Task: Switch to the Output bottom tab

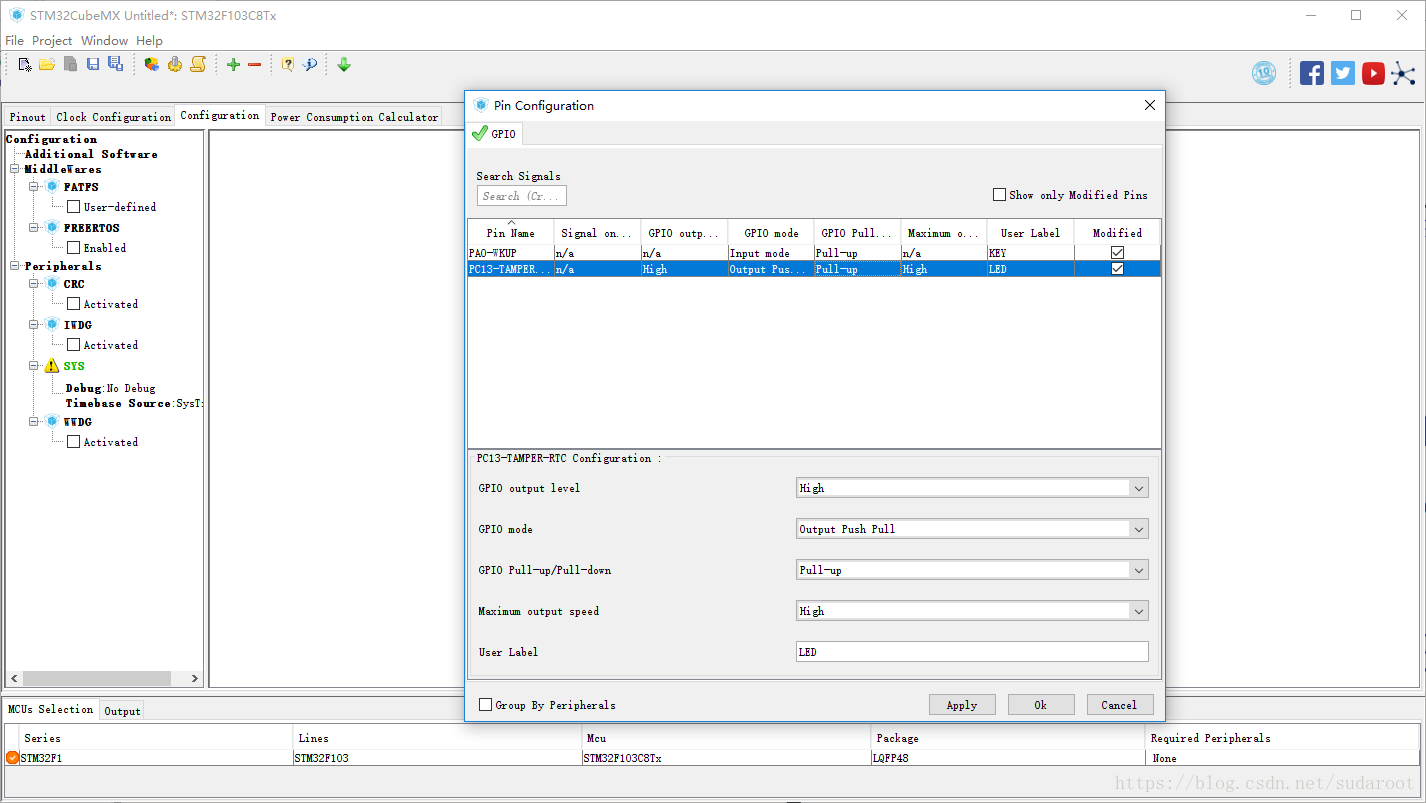Action: tap(122, 711)
